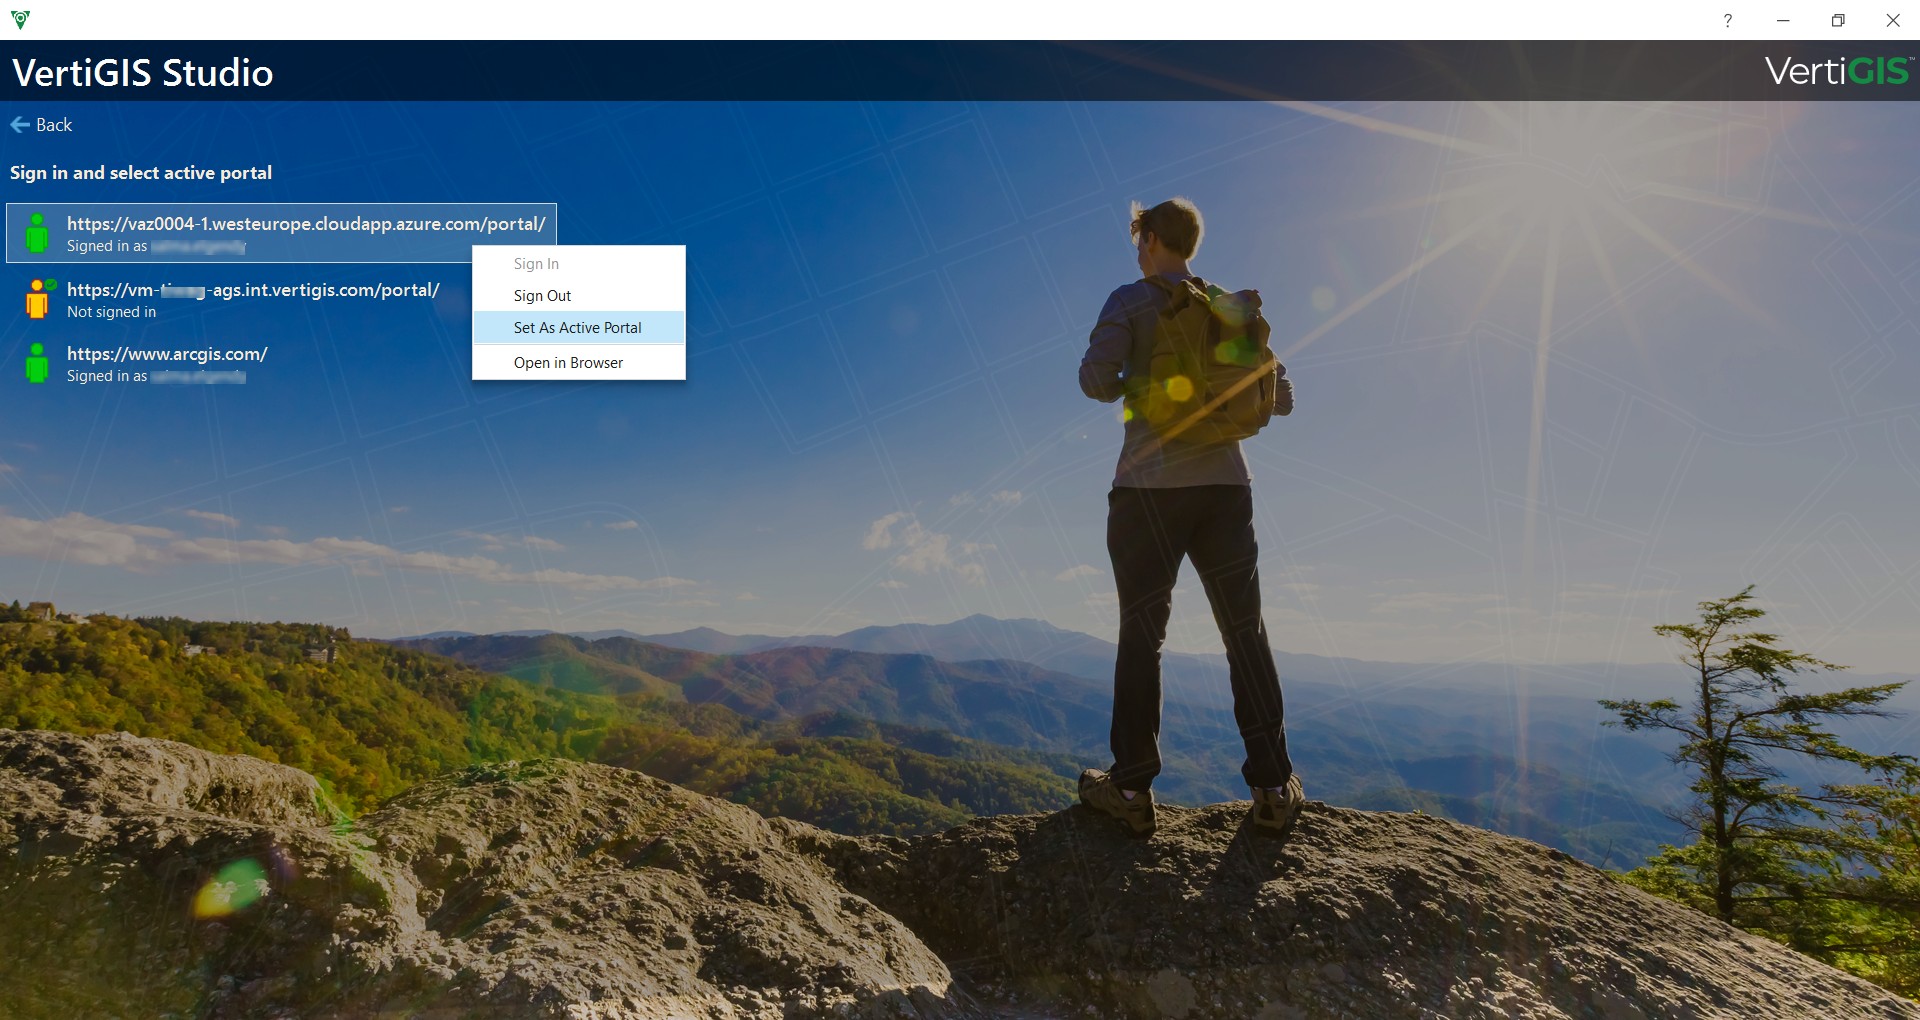Viewport: 1920px width, 1020px height.
Task: Choose Set As Active Portal menu item
Action: coord(579,328)
